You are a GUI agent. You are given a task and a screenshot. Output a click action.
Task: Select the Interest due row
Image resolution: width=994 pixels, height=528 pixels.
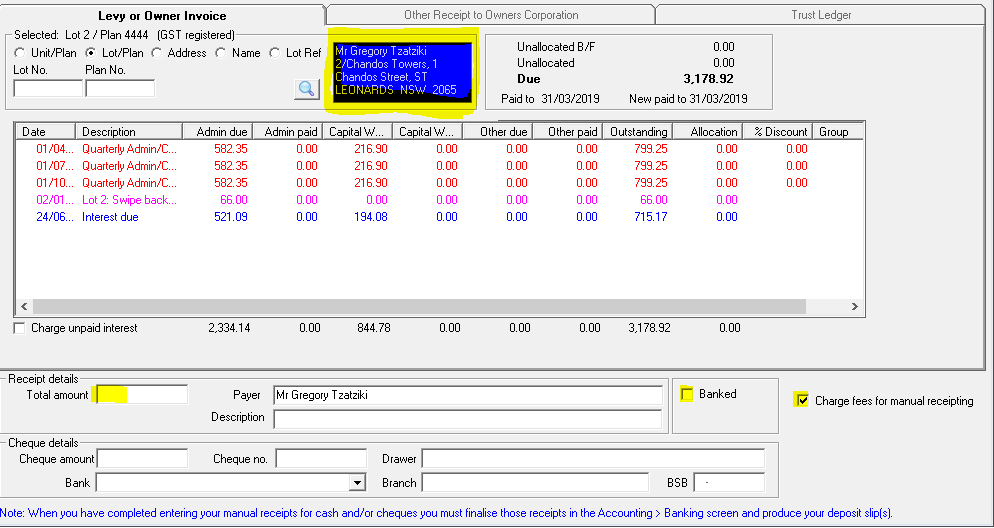pos(110,217)
